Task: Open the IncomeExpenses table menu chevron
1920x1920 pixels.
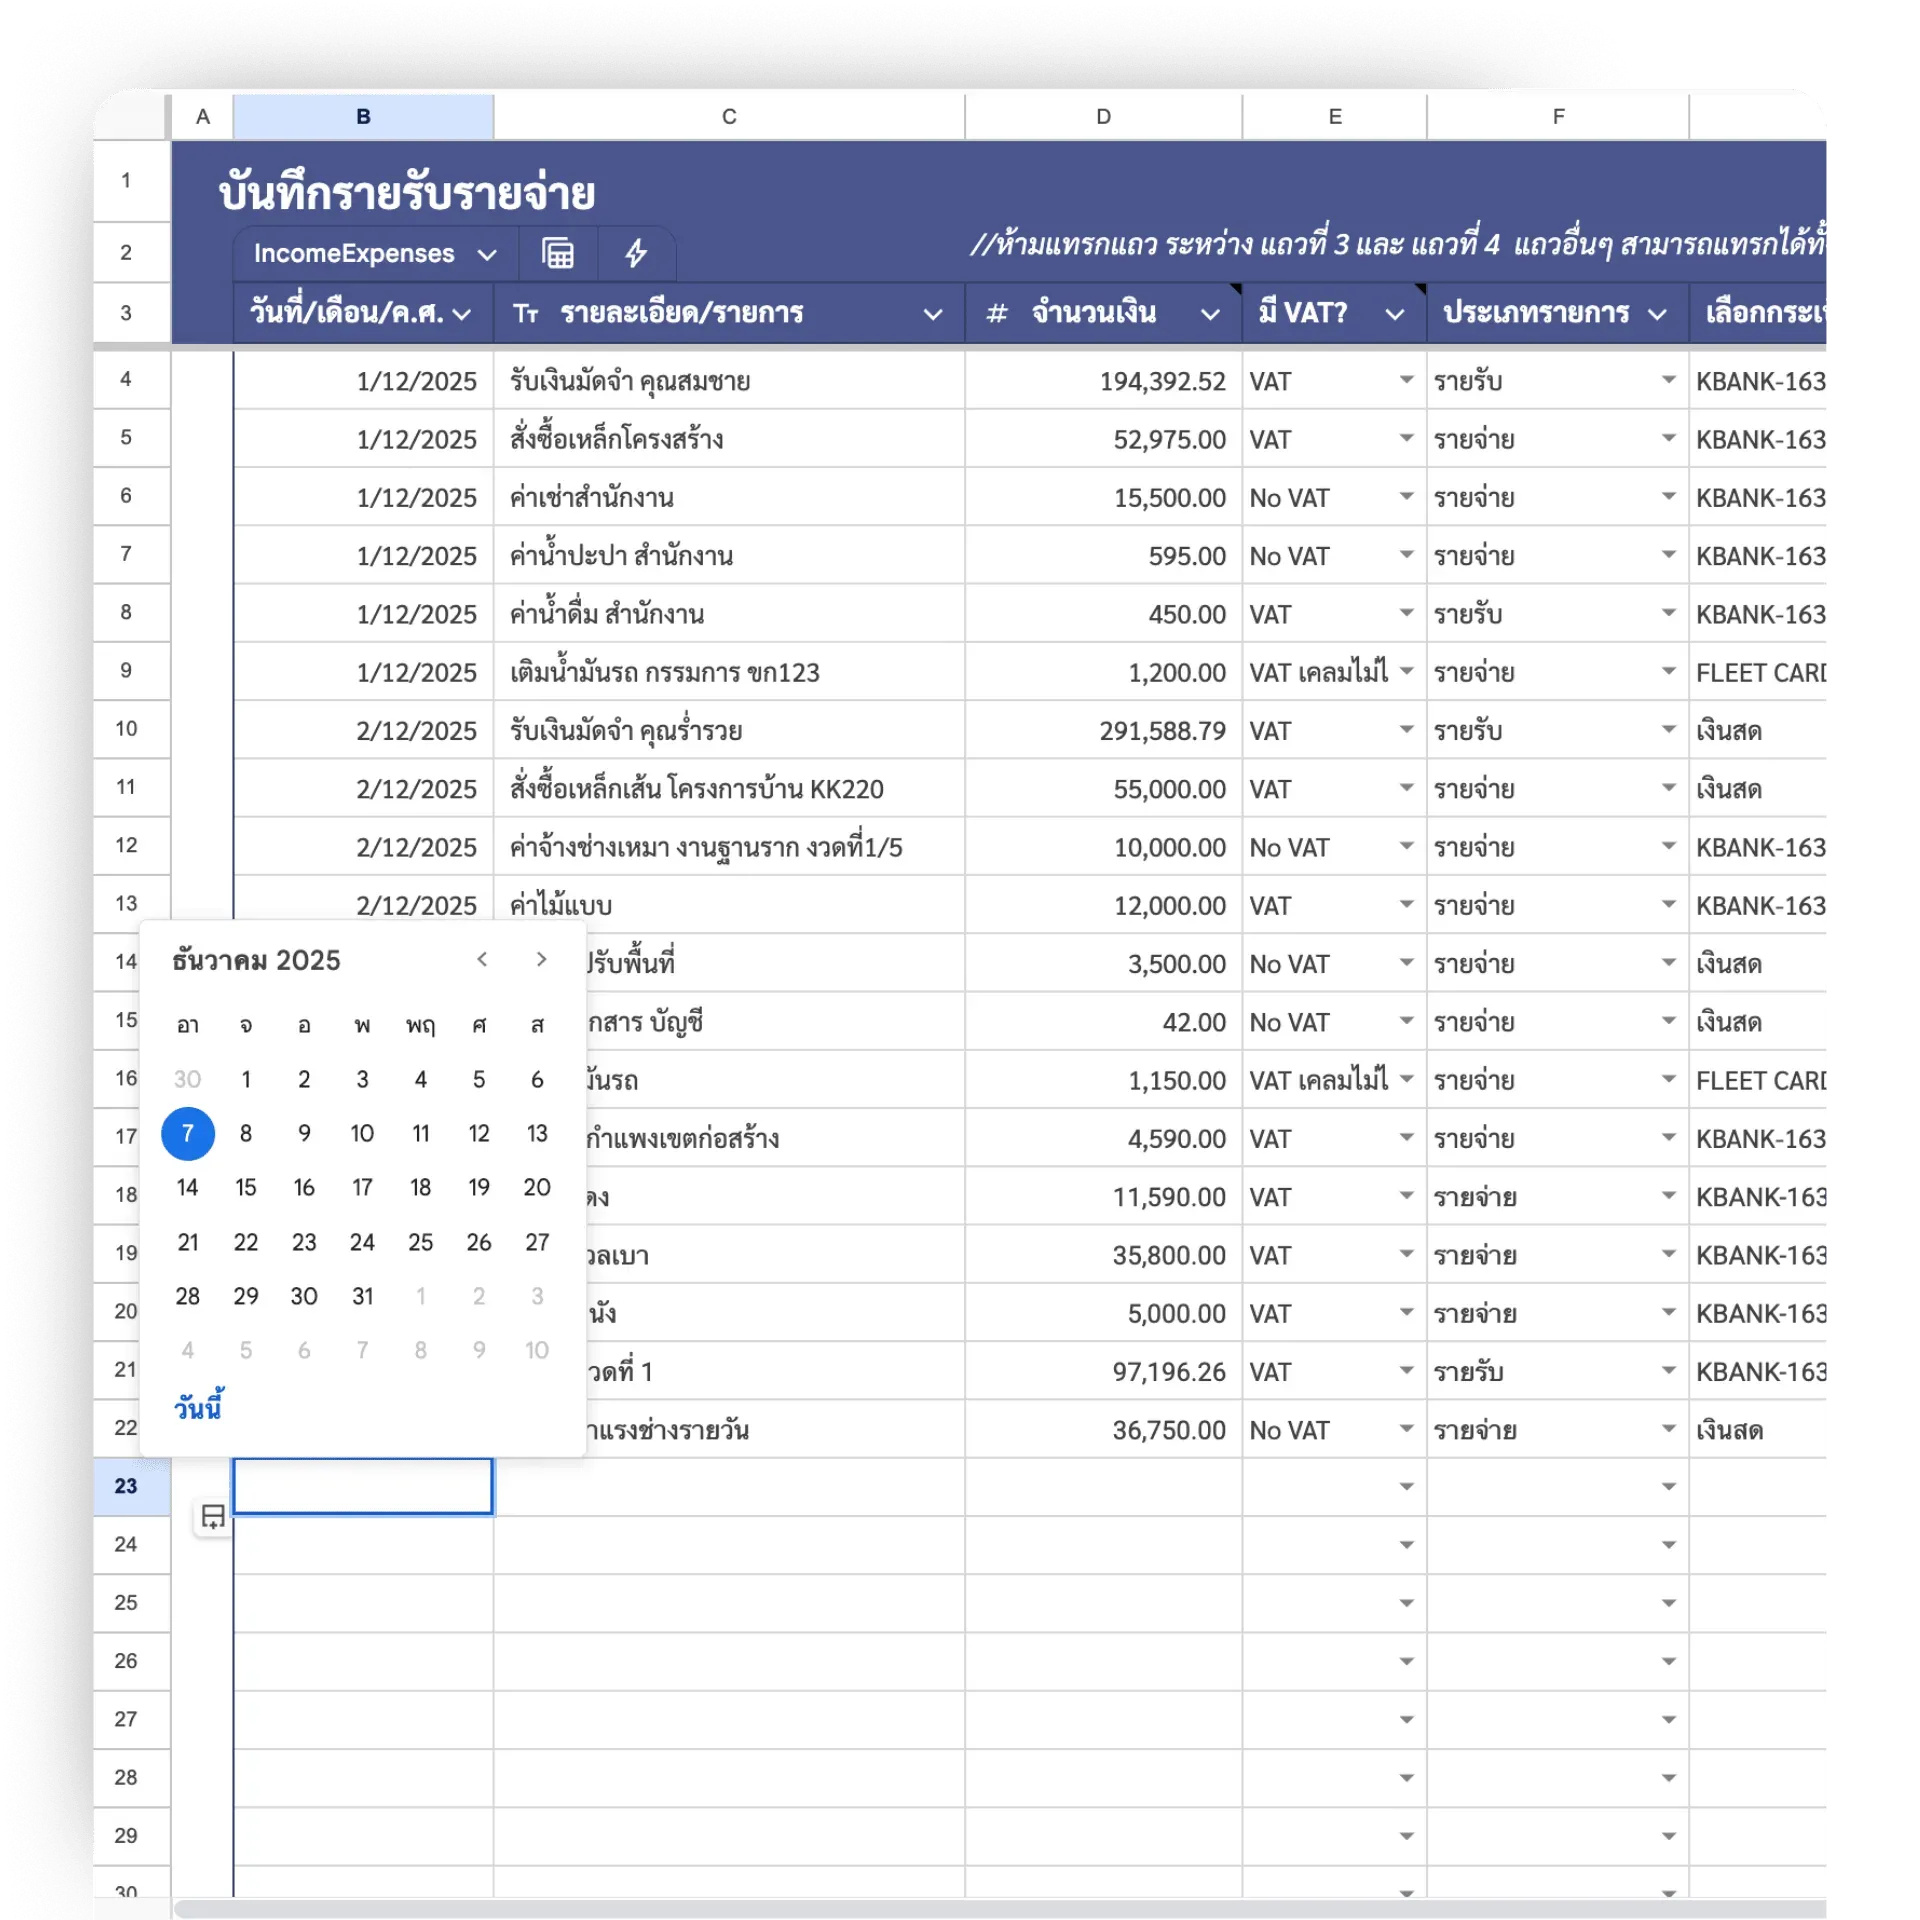Action: coord(487,255)
